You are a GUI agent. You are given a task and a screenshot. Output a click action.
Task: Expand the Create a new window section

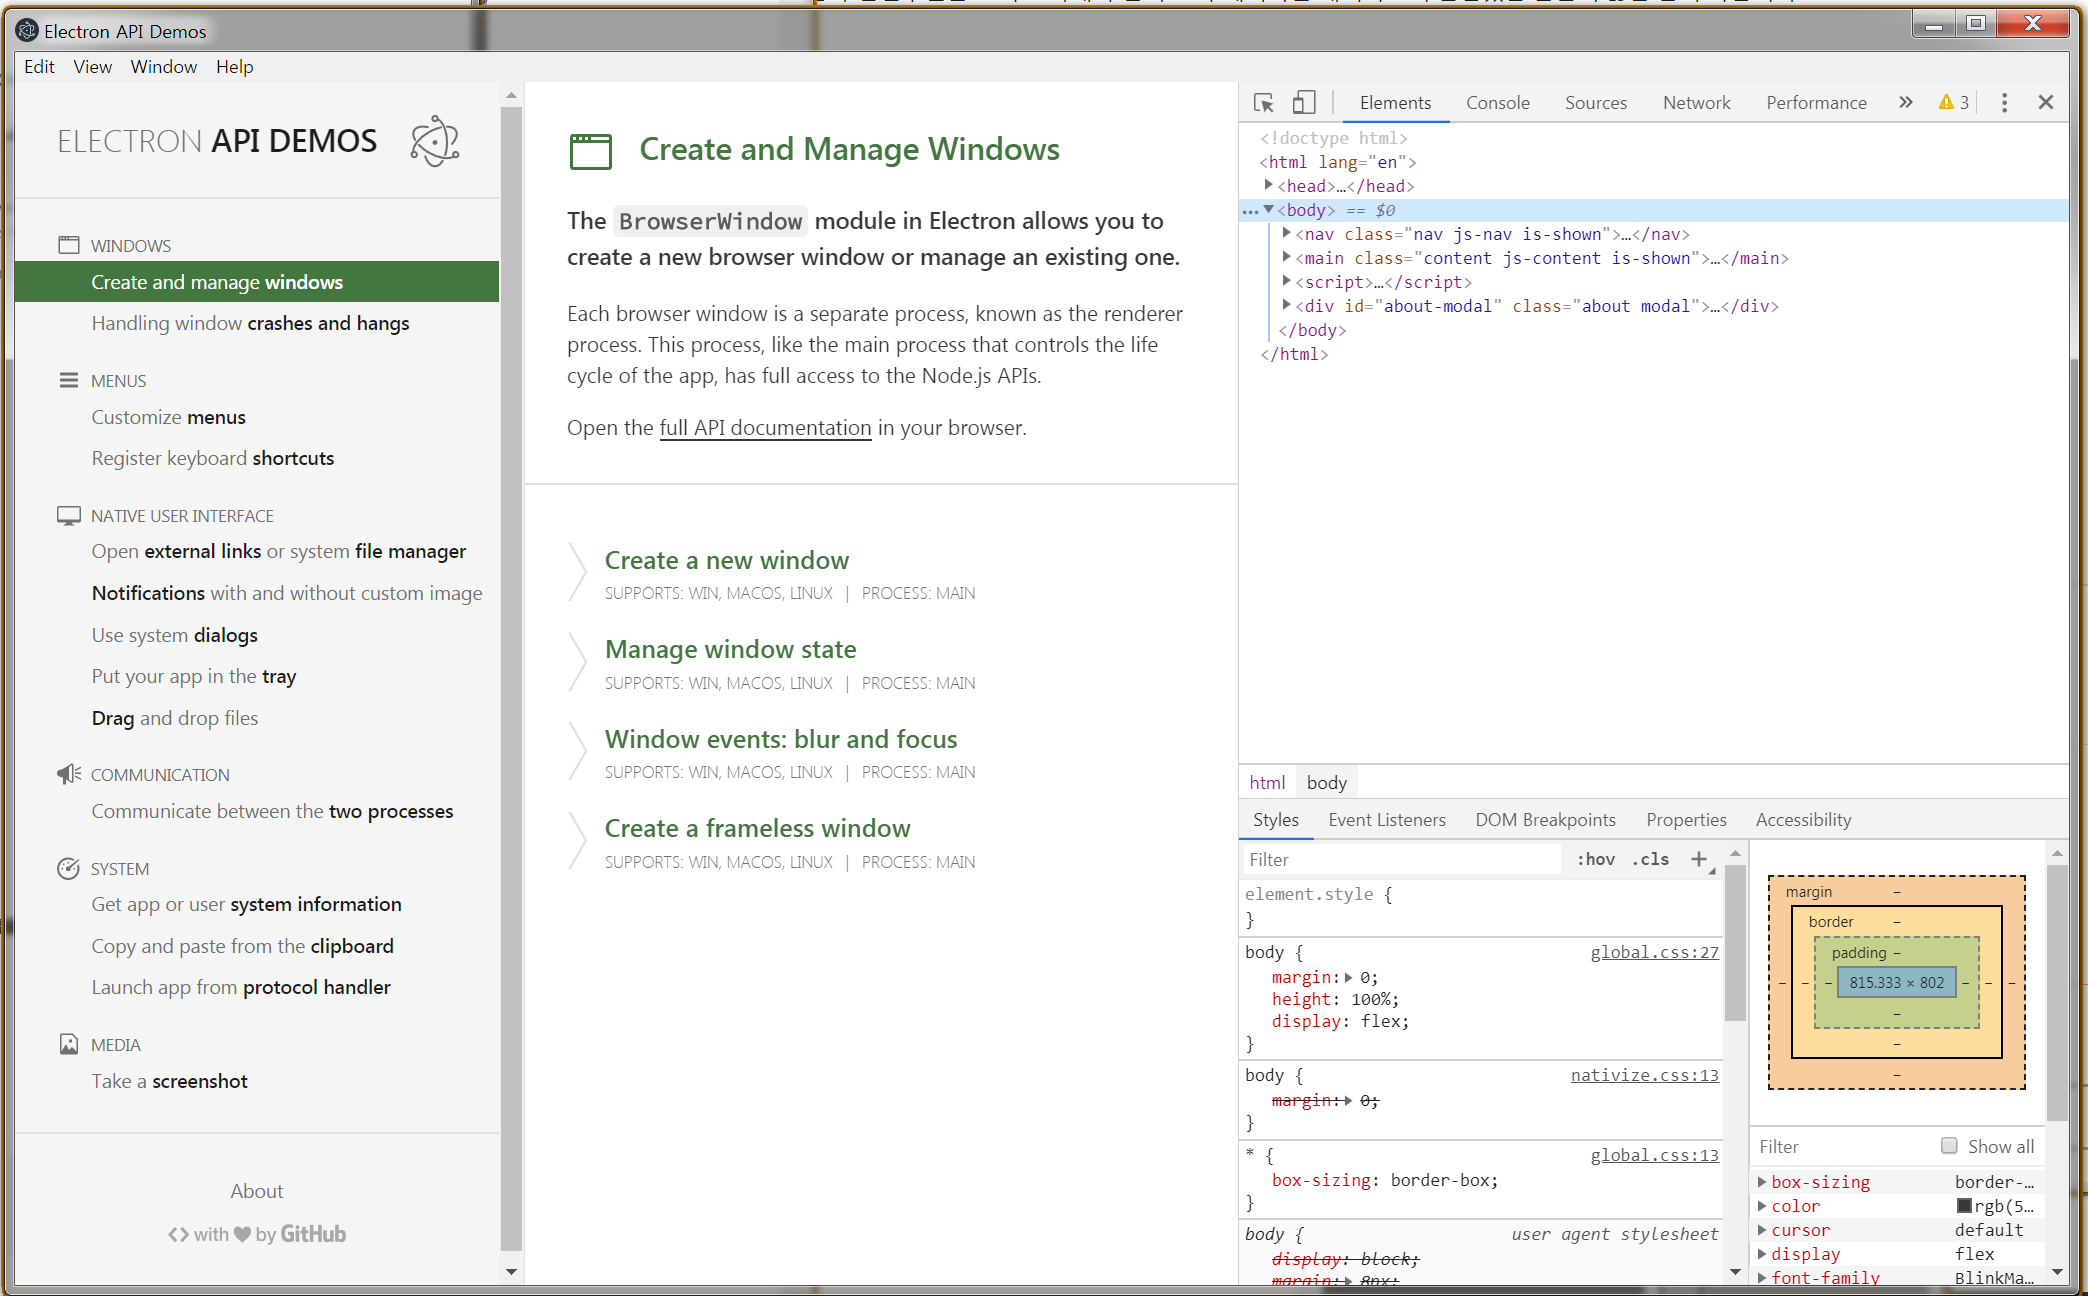click(726, 560)
